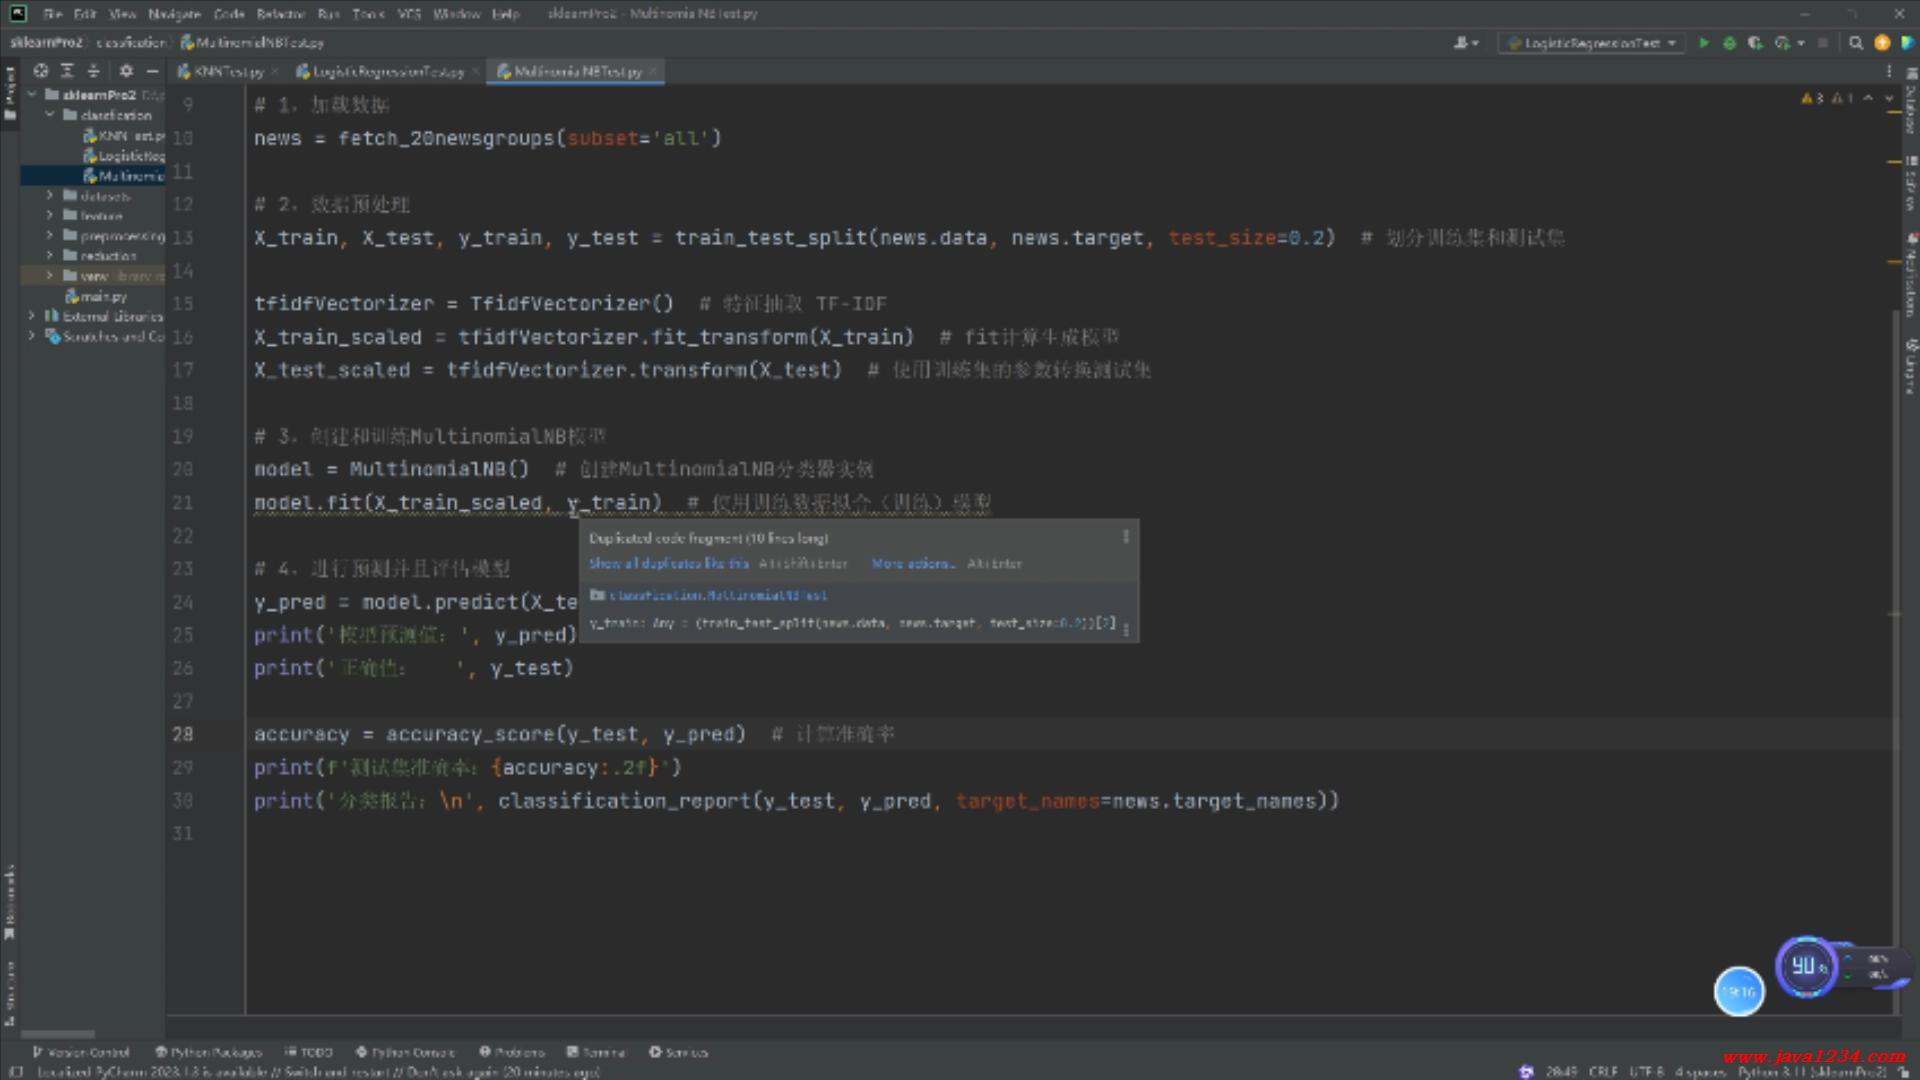Run the LogisticRegressionTest configuration
Image resolution: width=1920 pixels, height=1080 pixels.
click(1703, 43)
